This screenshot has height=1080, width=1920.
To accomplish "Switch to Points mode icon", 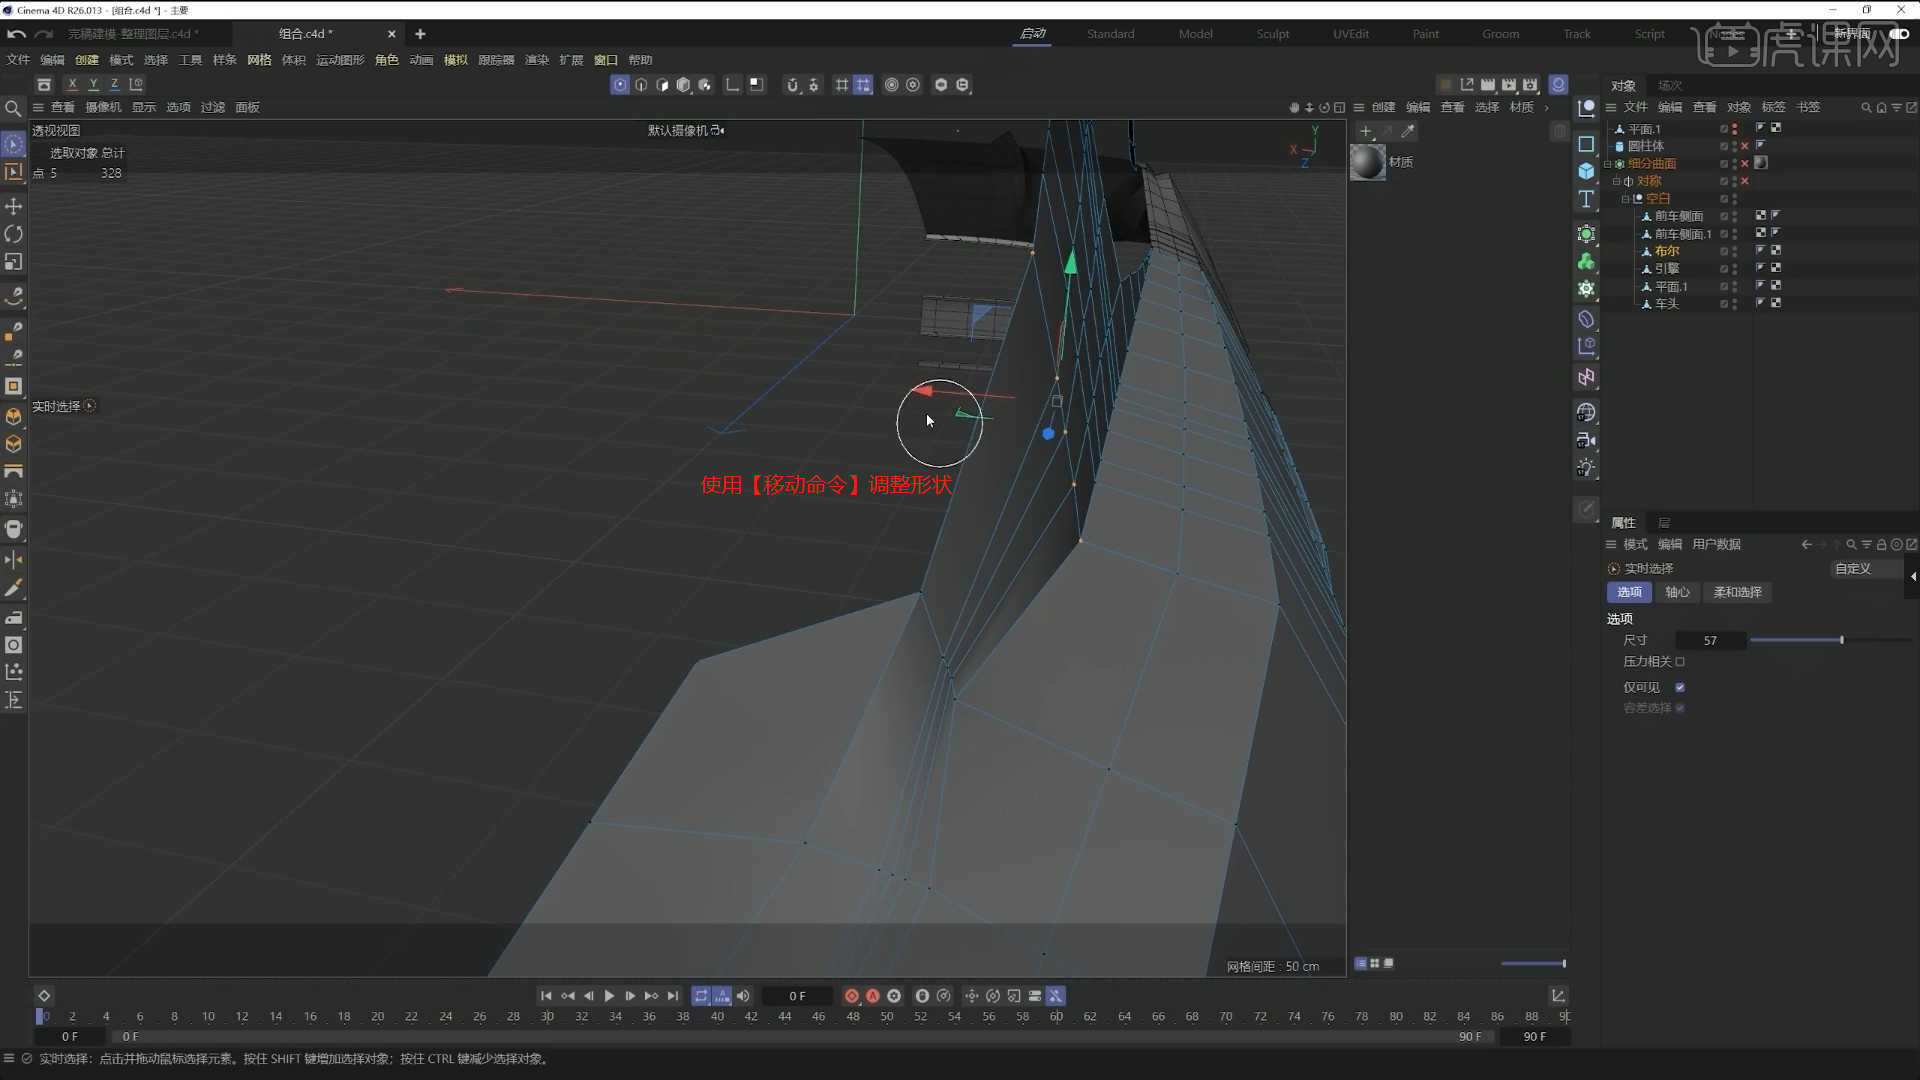I will (620, 85).
